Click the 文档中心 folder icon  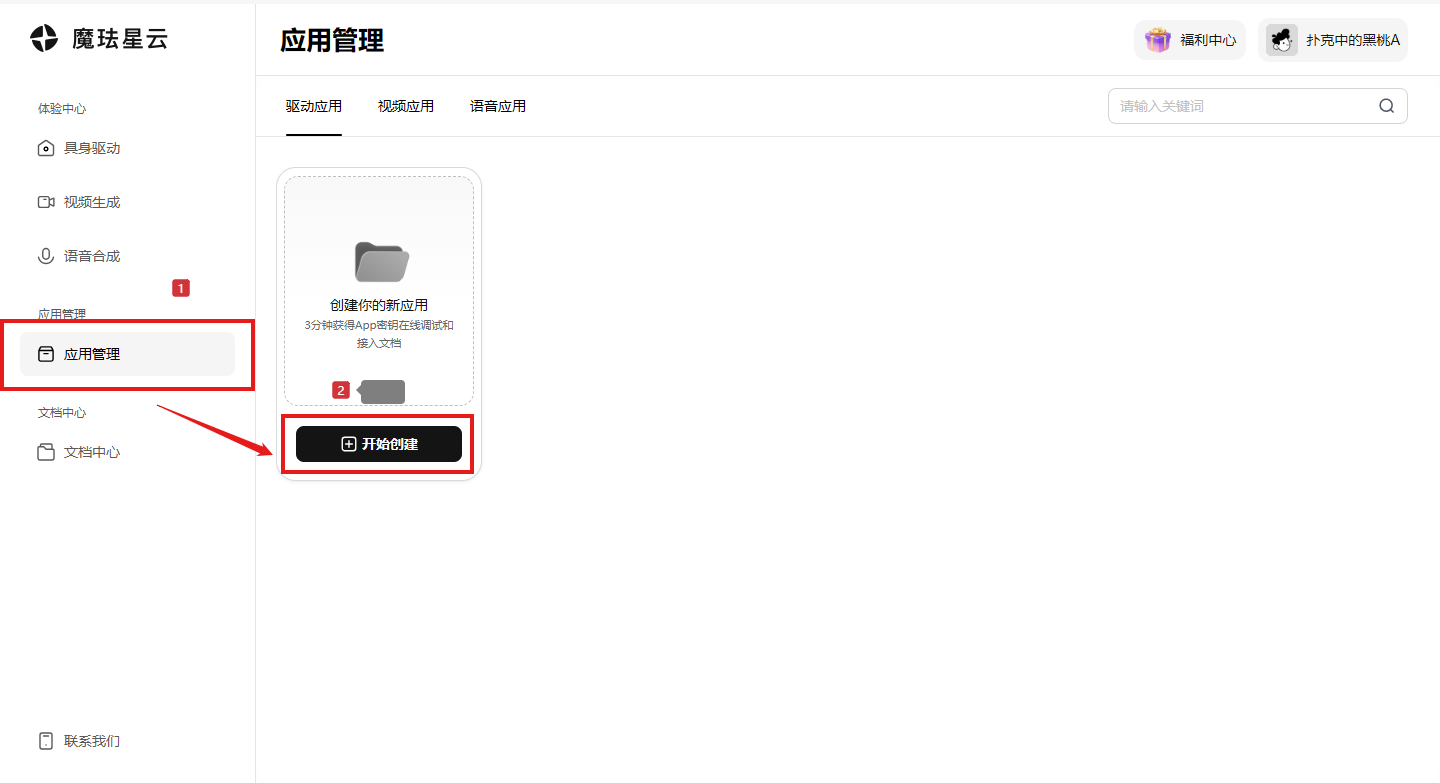46,452
